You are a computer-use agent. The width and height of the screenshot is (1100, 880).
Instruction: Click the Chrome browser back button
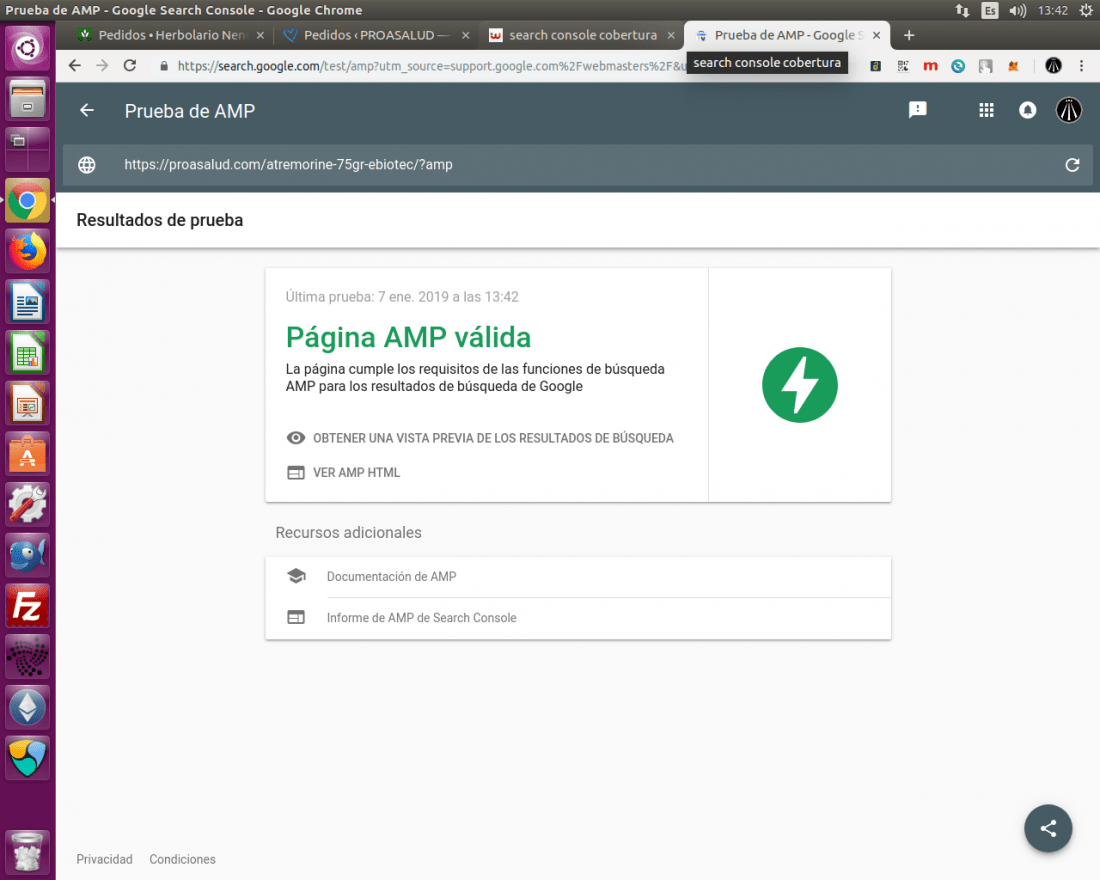click(74, 66)
